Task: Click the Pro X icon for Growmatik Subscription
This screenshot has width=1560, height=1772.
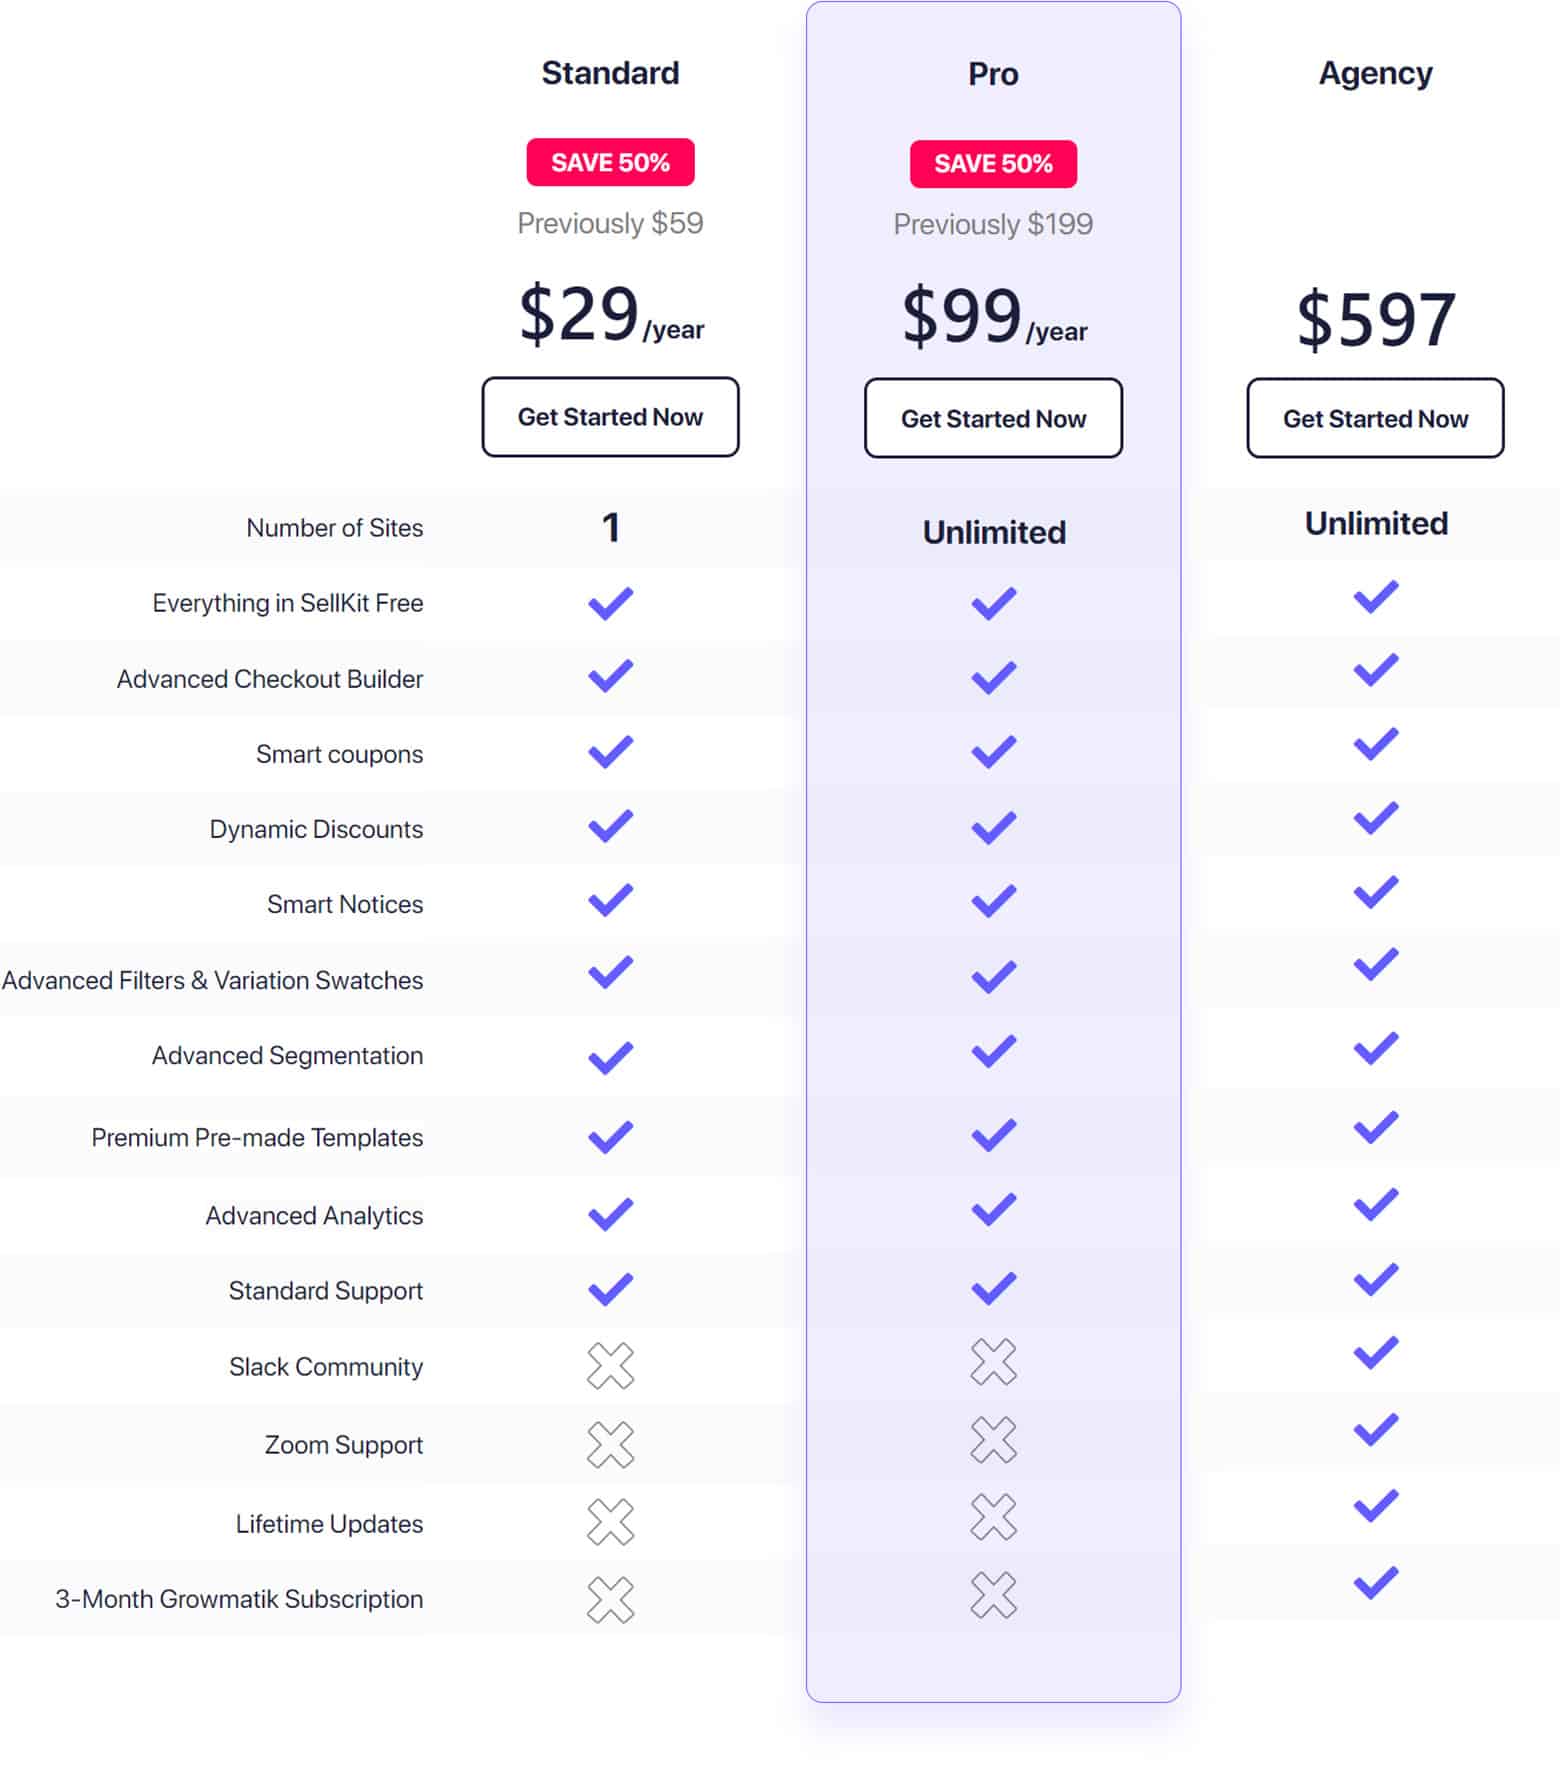Action: coord(993,1595)
